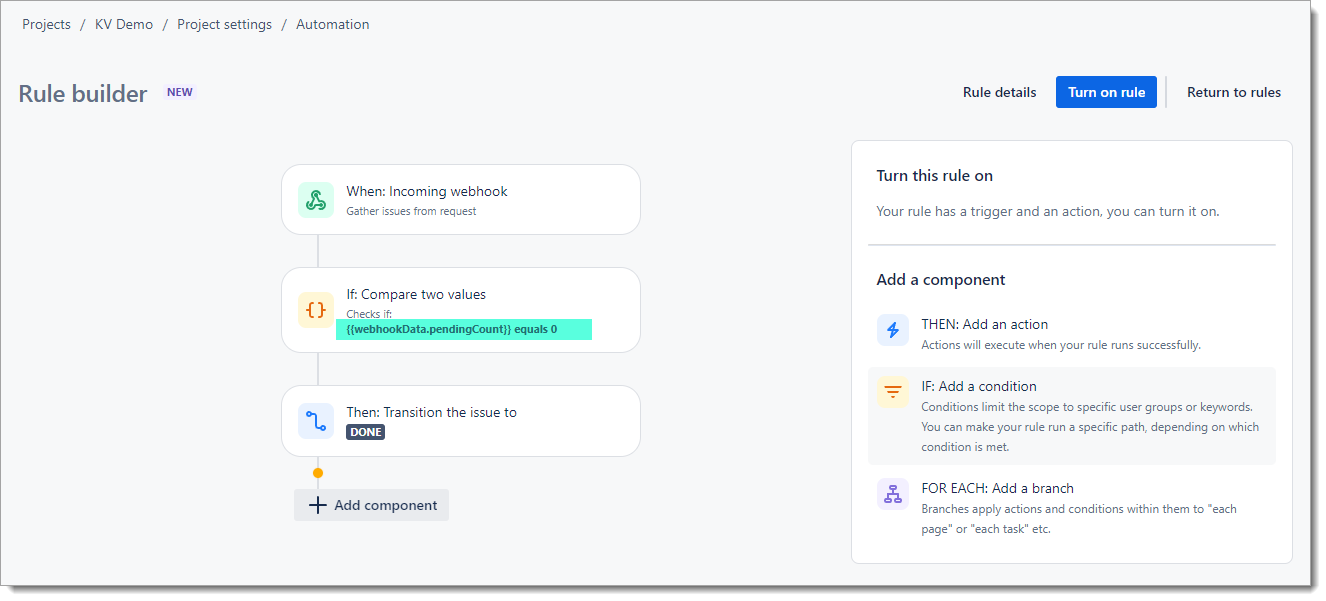Go to KV Demo breadcrumb
Viewport: 1326px width, 601px height.
(x=124, y=24)
